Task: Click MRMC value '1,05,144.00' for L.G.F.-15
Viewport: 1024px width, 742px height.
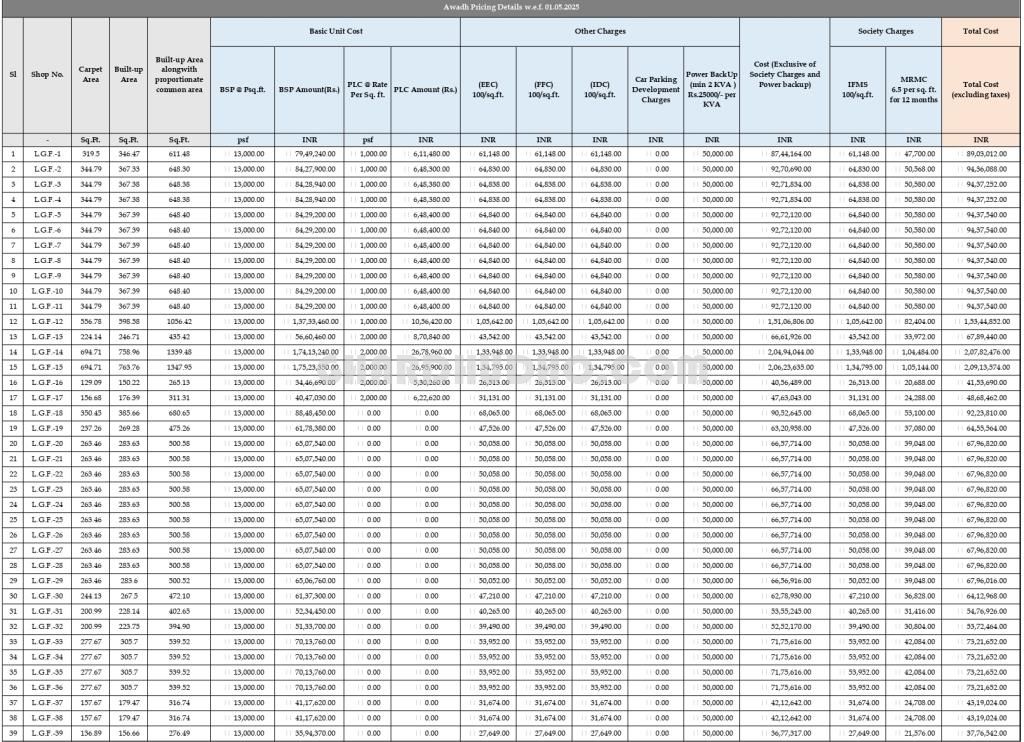Action: (x=914, y=367)
